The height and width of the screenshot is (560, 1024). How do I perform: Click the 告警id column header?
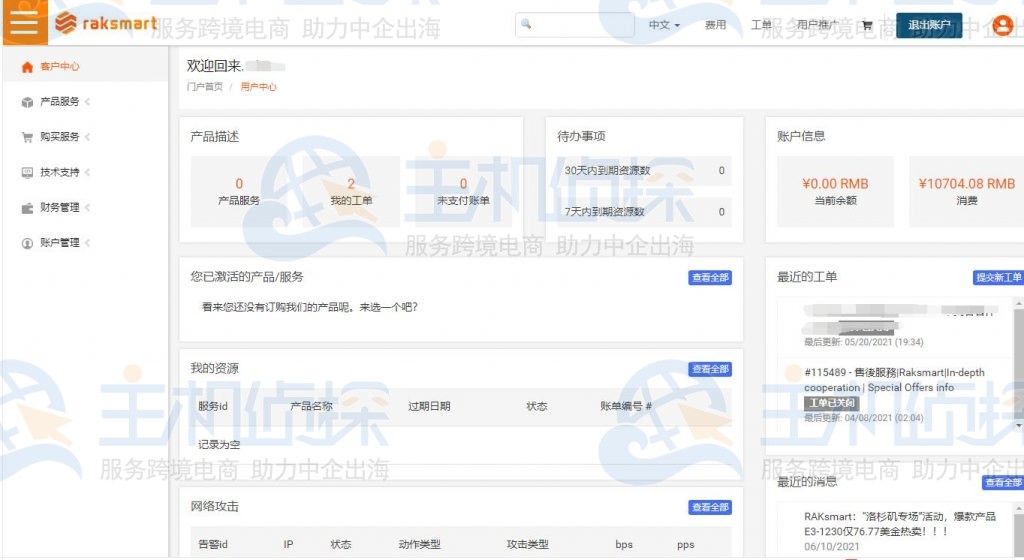point(213,544)
